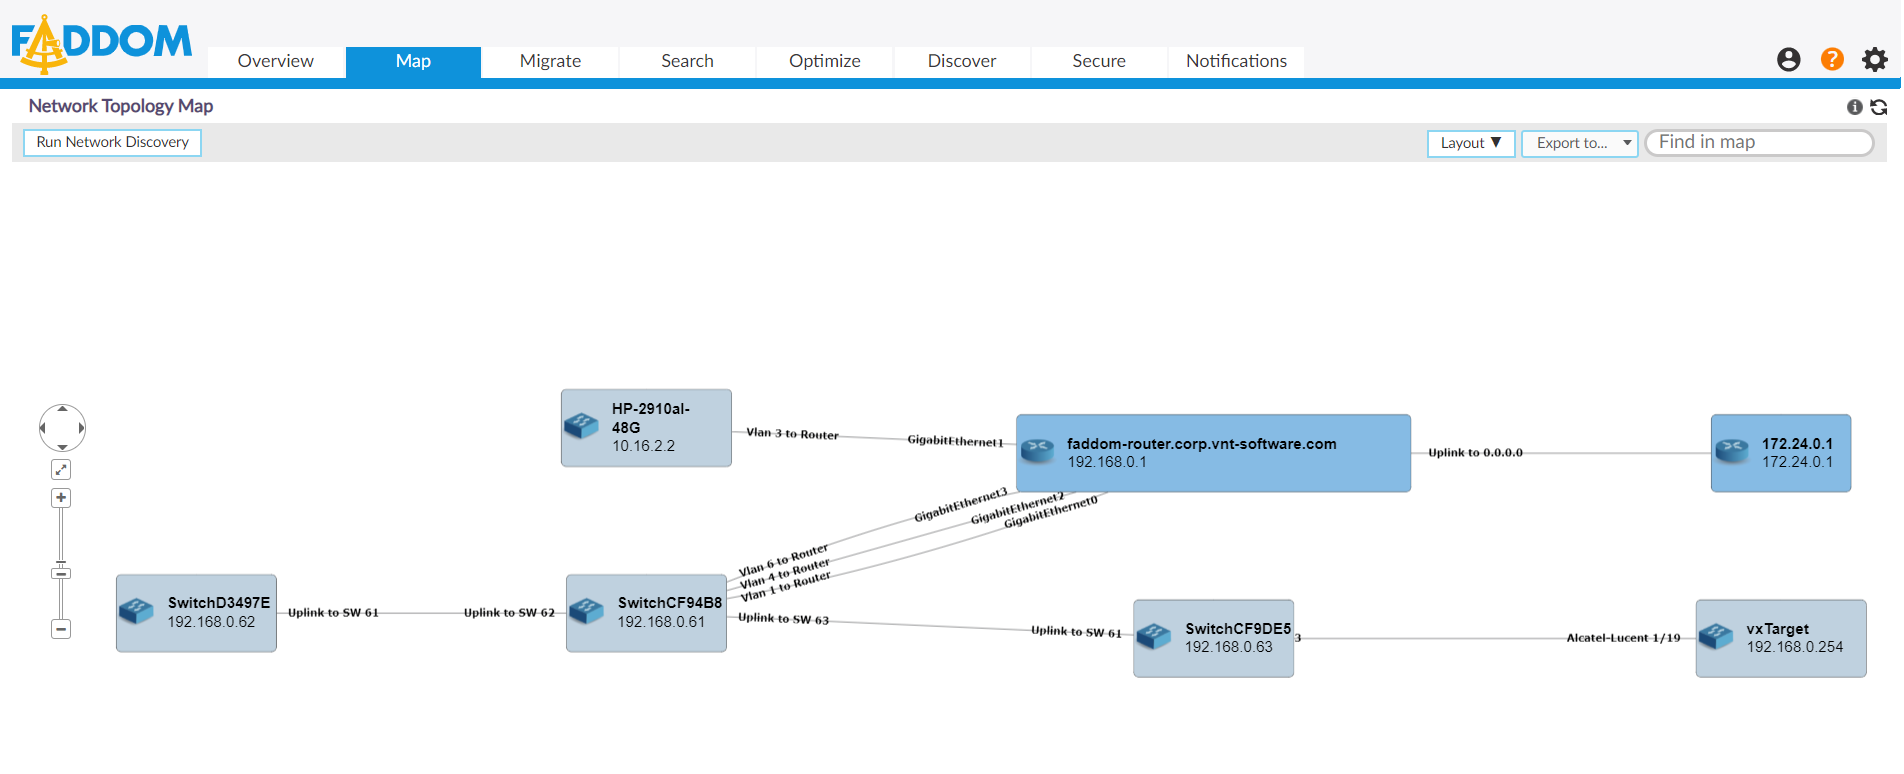
Task: Open the orange help question icon
Action: (1831, 60)
